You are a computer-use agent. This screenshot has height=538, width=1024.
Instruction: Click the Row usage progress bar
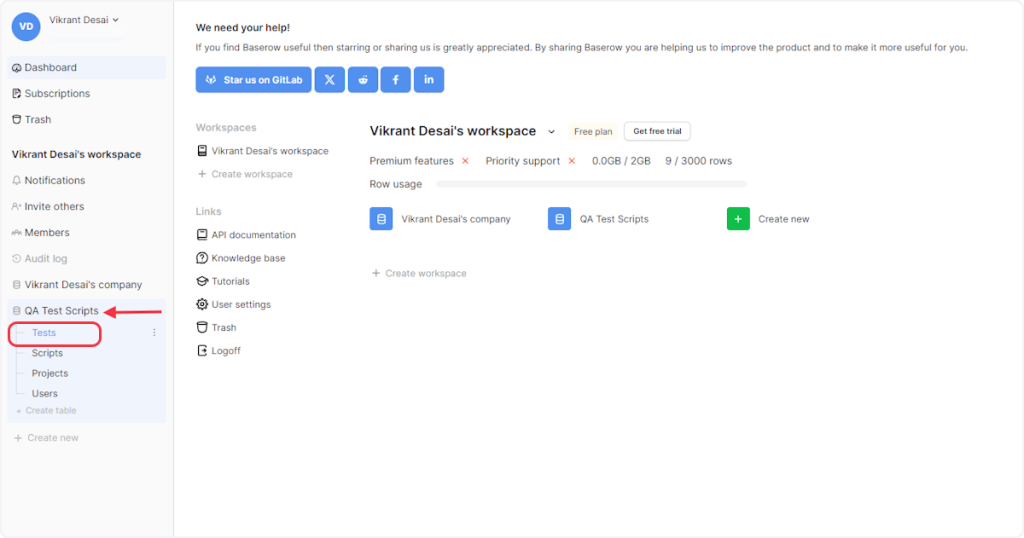coord(591,184)
